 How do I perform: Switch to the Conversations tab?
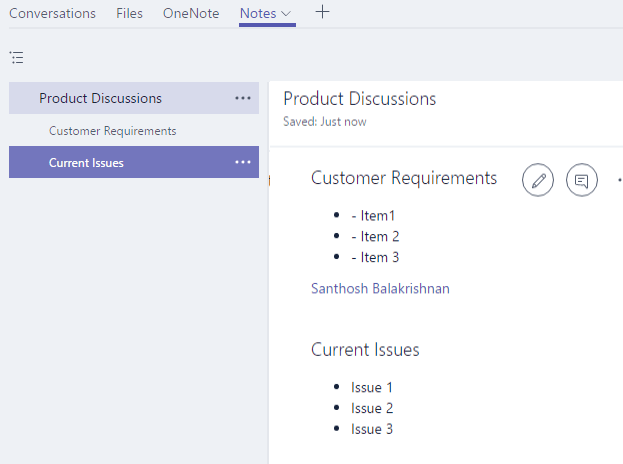pos(52,14)
